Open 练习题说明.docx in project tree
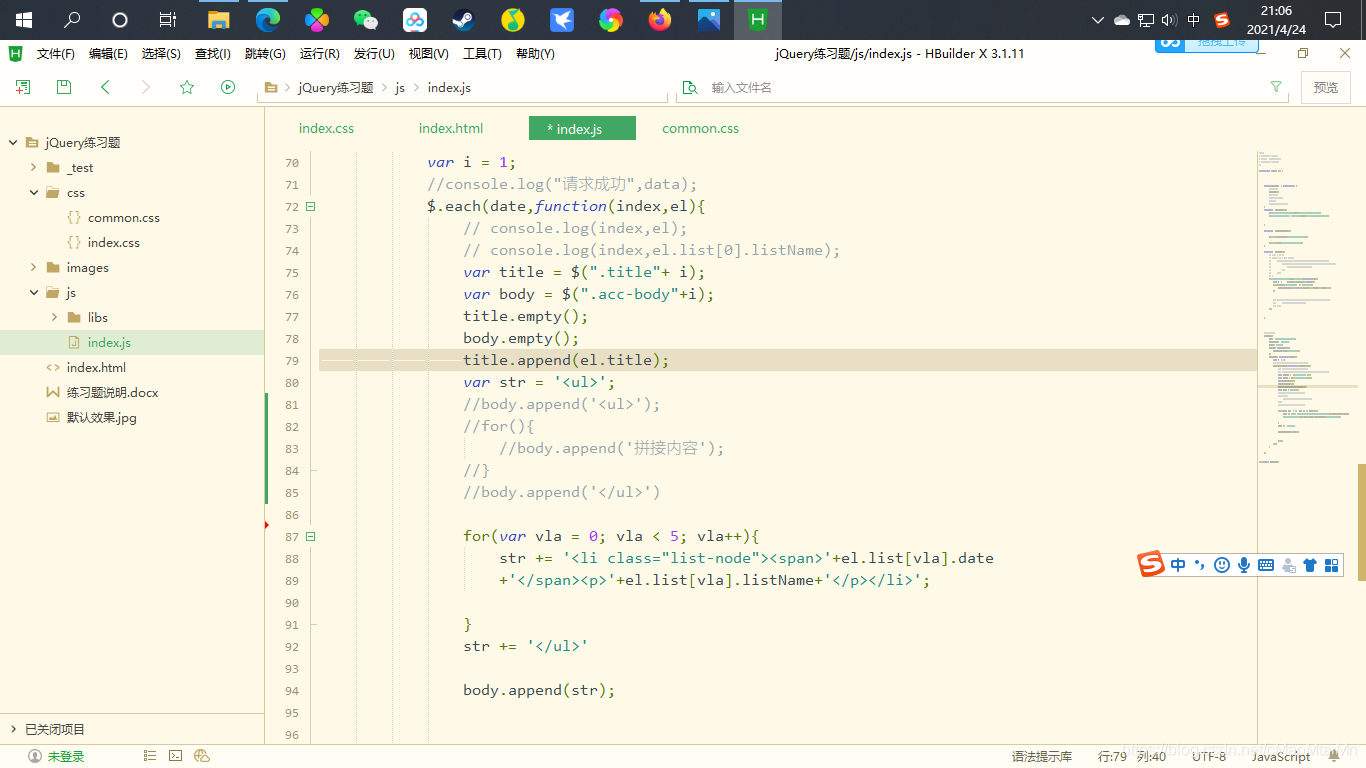The image size is (1366, 768). tap(112, 393)
